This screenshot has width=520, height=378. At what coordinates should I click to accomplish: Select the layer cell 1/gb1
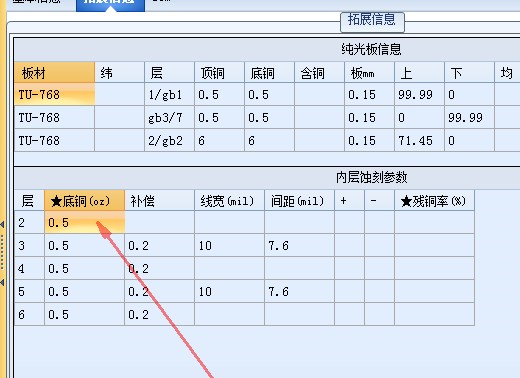[169, 95]
